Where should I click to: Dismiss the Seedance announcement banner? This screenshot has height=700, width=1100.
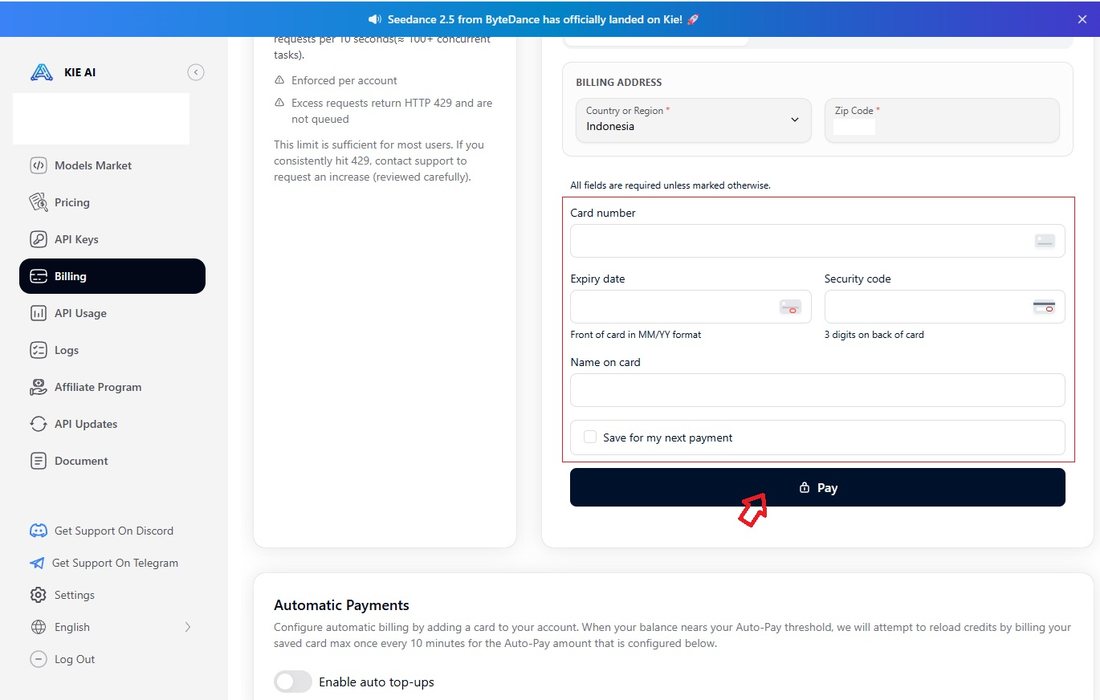(x=1082, y=20)
